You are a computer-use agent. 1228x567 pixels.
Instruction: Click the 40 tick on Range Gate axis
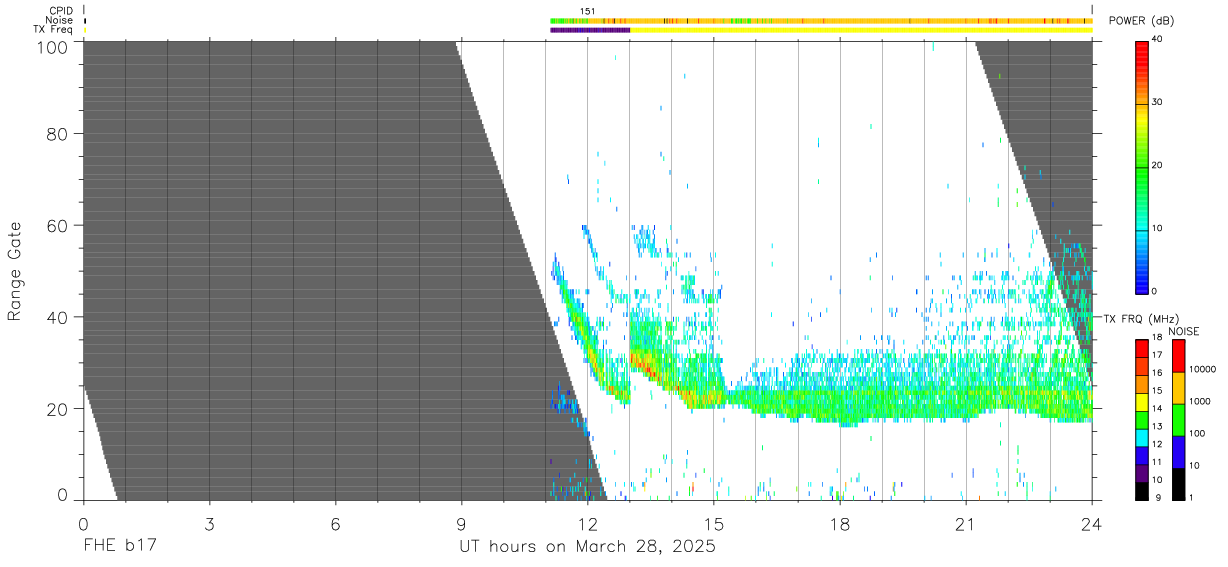tap(59, 317)
